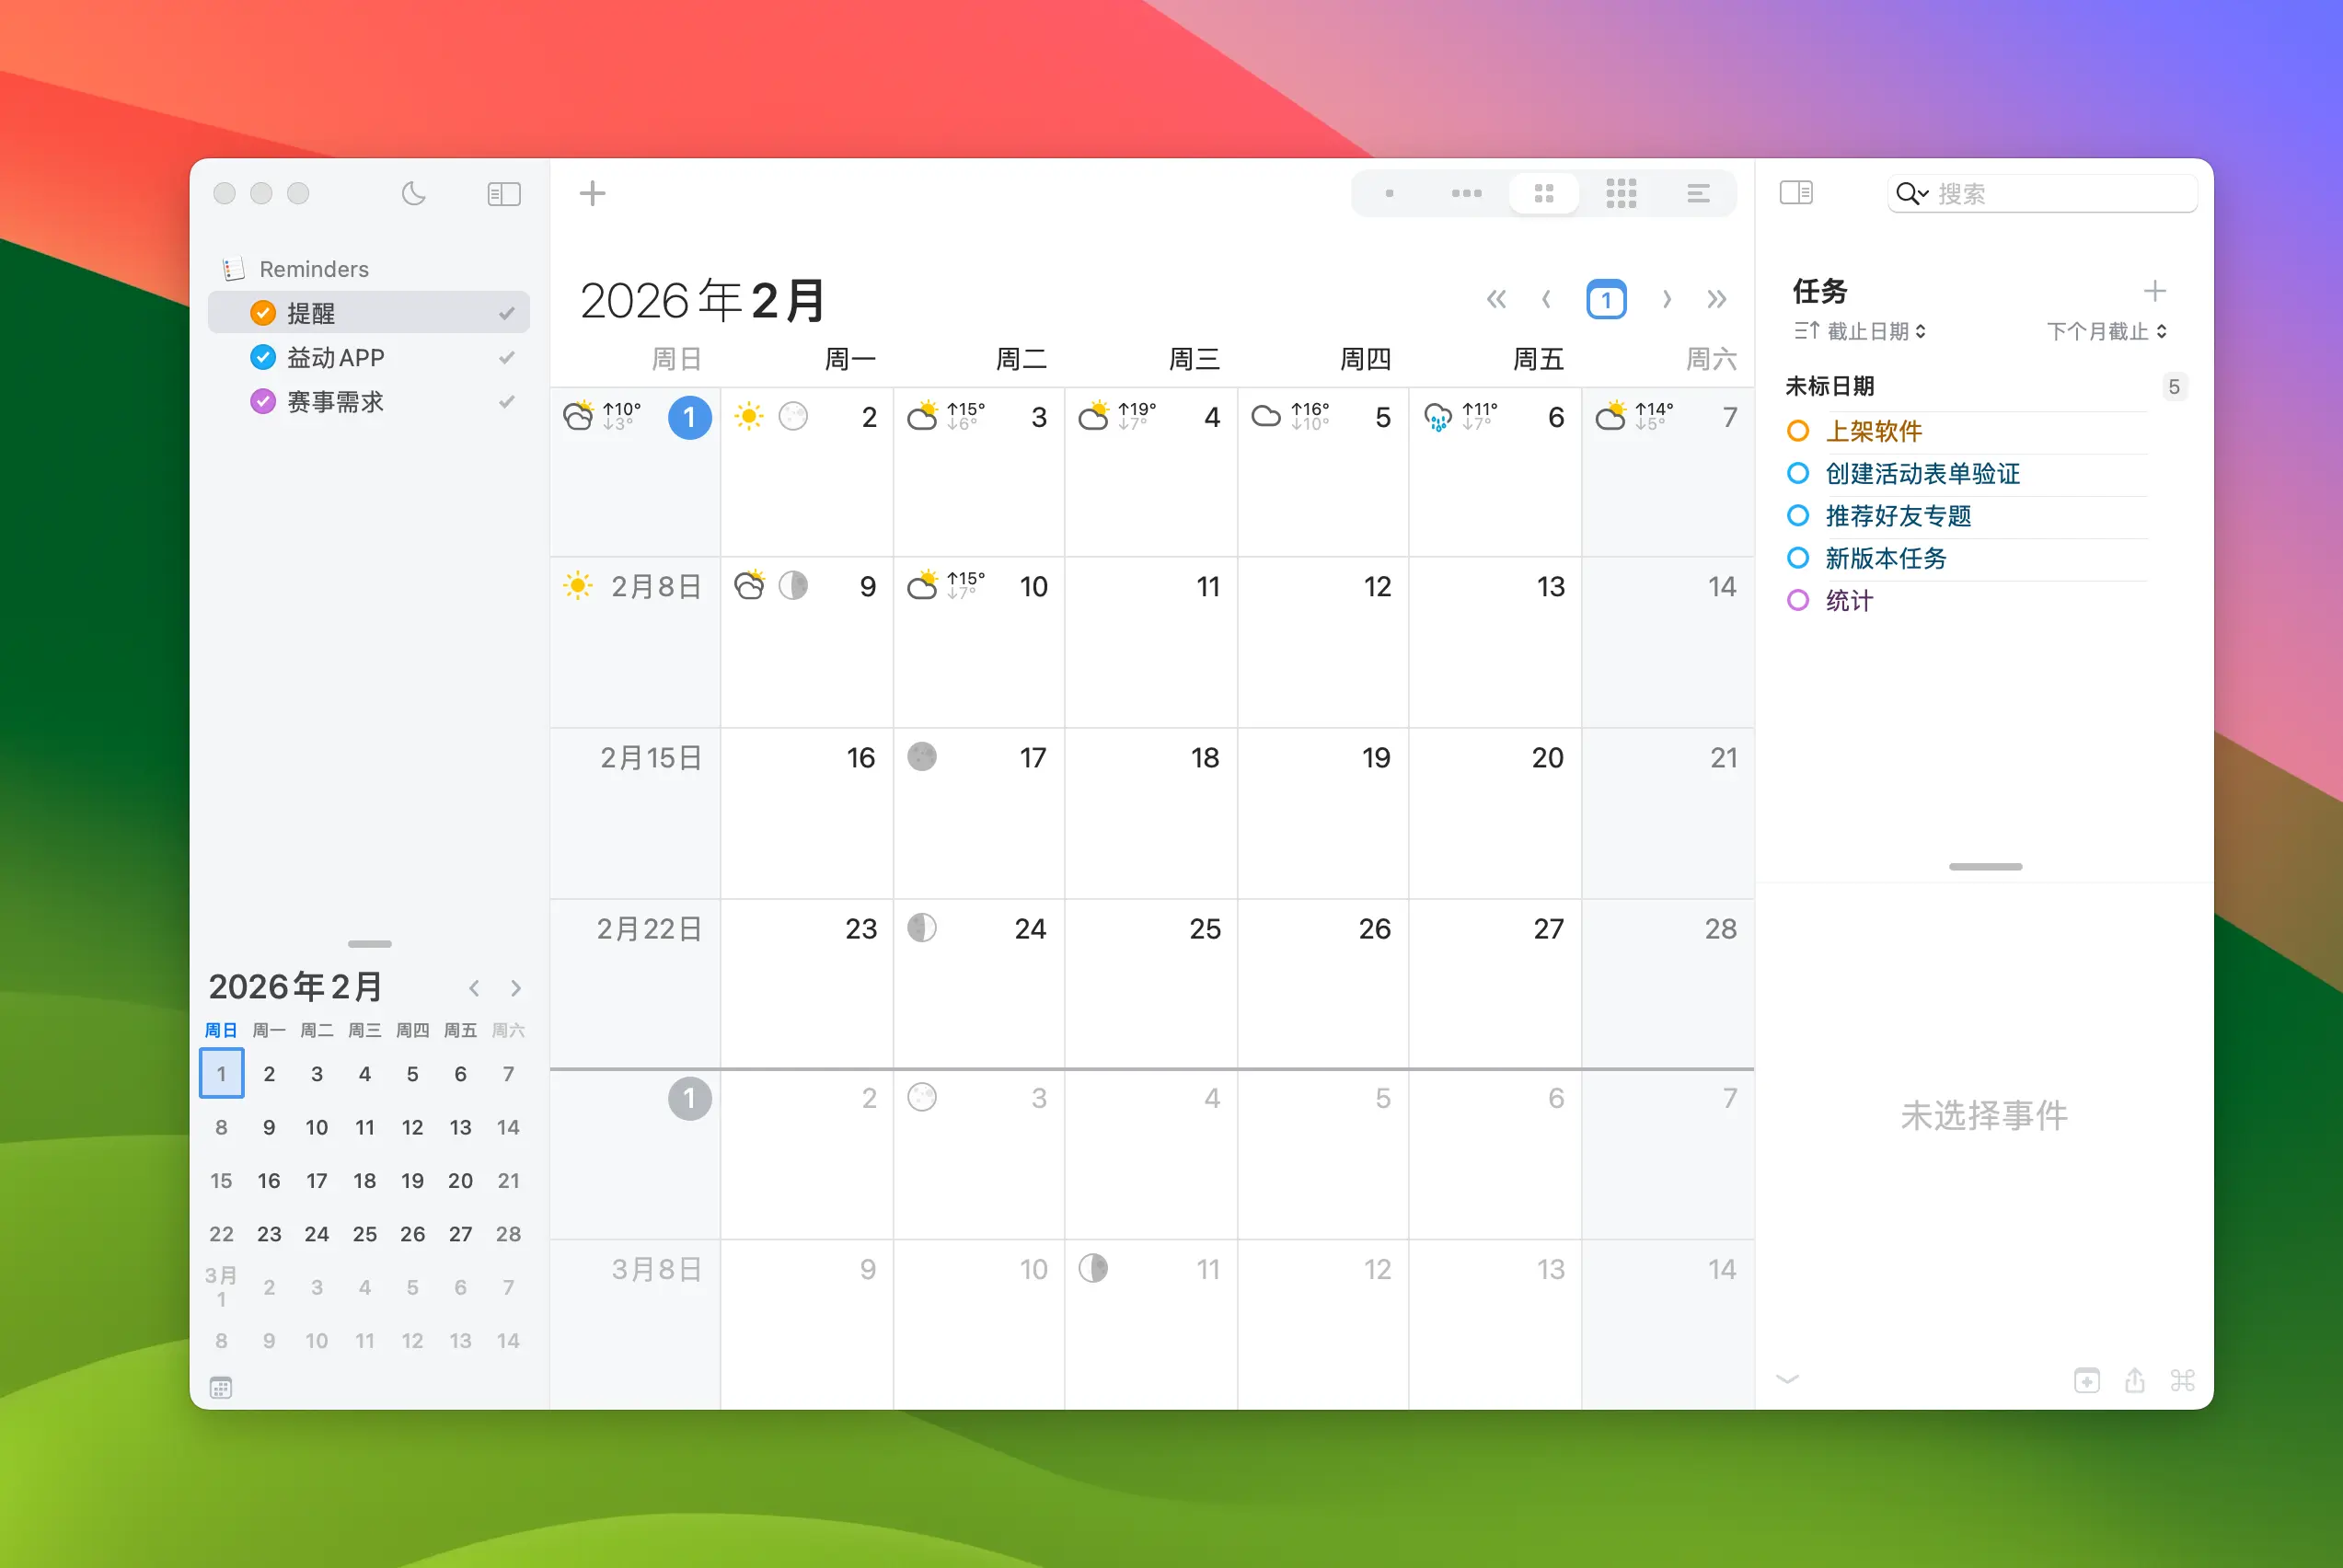
Task: Open the 下个月截止 filter dropdown
Action: pyautogui.click(x=2106, y=331)
